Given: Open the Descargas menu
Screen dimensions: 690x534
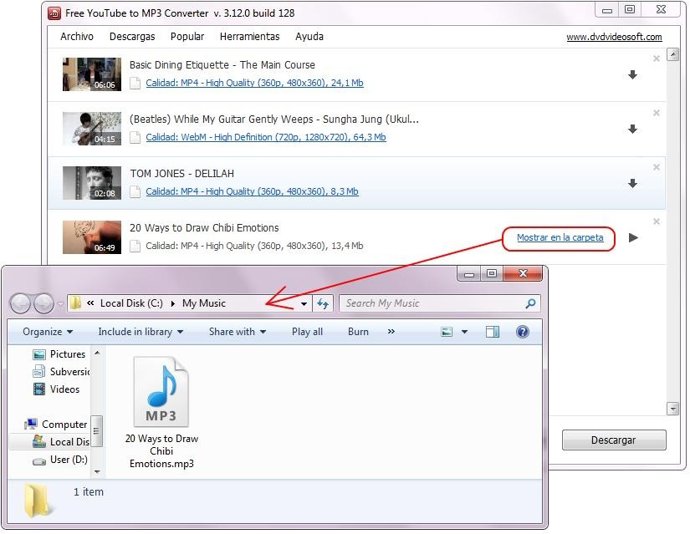Looking at the screenshot, I should (132, 37).
